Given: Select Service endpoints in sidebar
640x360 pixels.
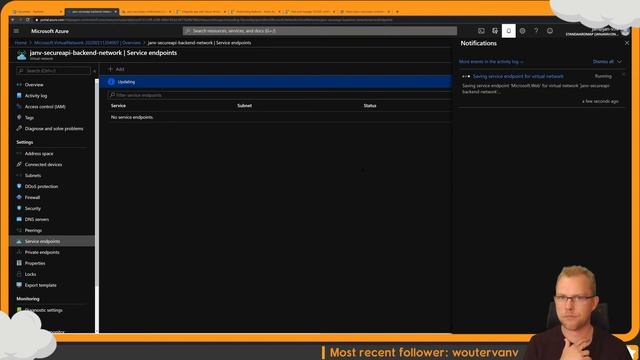Looking at the screenshot, I should click(52, 241).
